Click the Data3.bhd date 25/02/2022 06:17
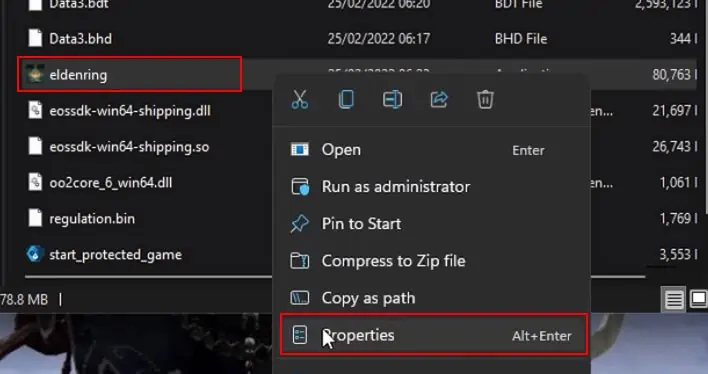 (x=378, y=38)
